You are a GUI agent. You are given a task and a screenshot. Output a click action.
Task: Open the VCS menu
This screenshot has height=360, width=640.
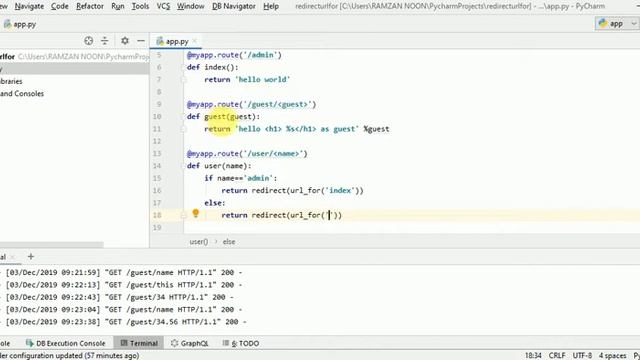click(x=163, y=6)
